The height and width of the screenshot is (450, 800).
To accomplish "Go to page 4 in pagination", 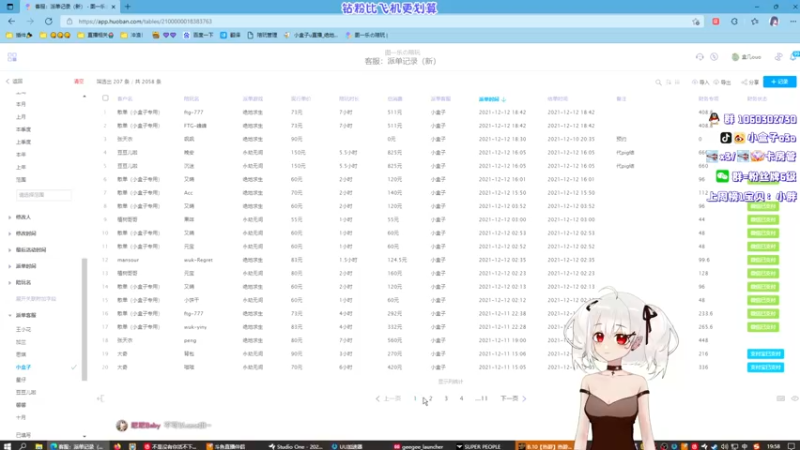I will [x=461, y=398].
